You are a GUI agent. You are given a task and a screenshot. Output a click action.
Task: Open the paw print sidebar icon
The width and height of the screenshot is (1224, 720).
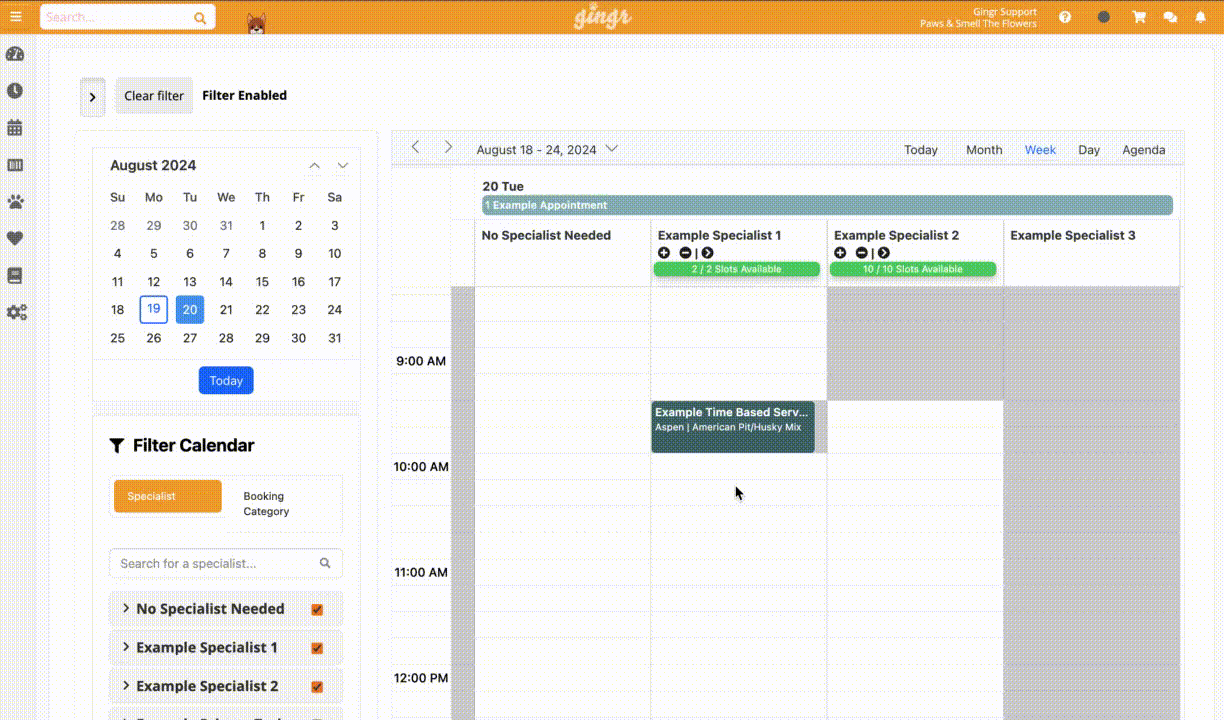(15, 201)
